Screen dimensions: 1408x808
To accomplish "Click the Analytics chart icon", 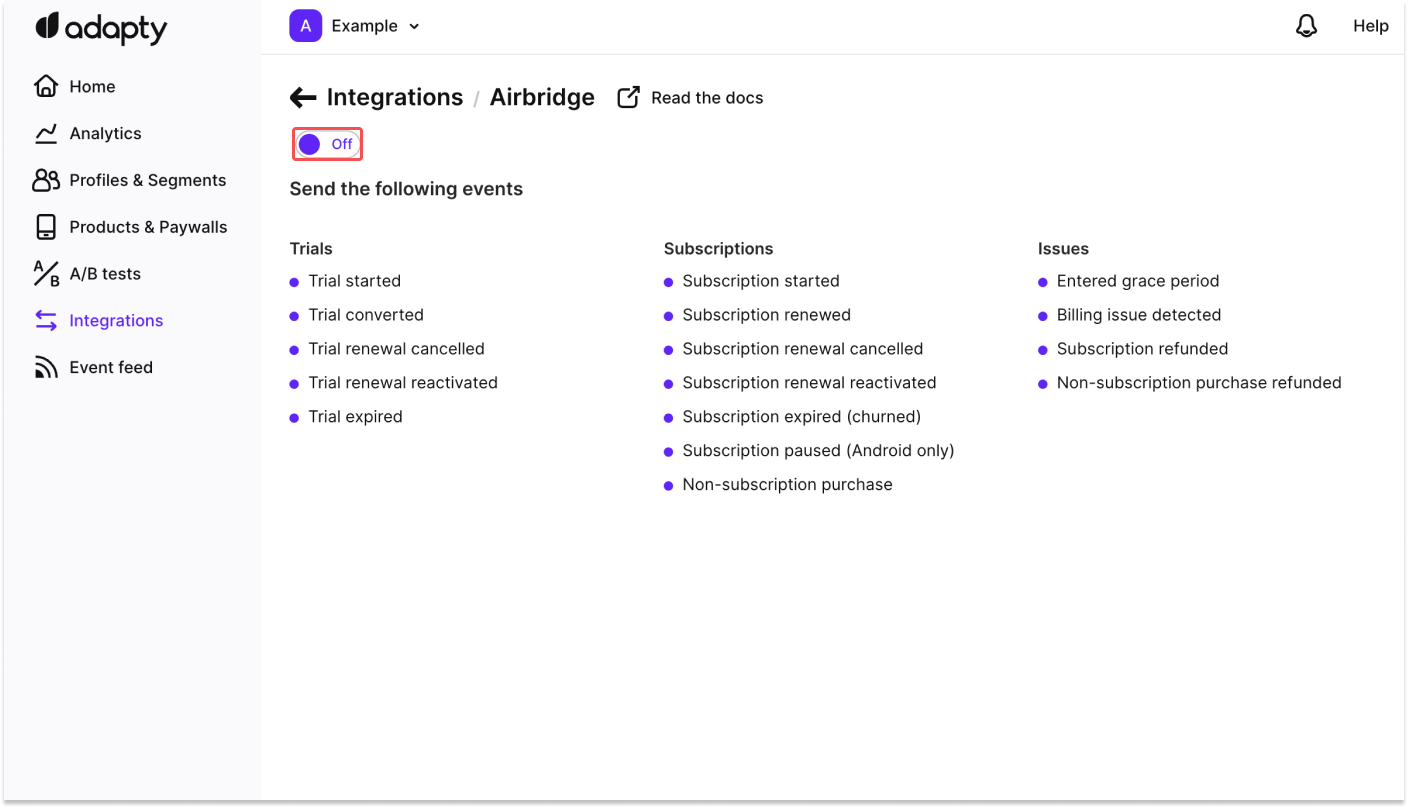I will click(x=46, y=133).
